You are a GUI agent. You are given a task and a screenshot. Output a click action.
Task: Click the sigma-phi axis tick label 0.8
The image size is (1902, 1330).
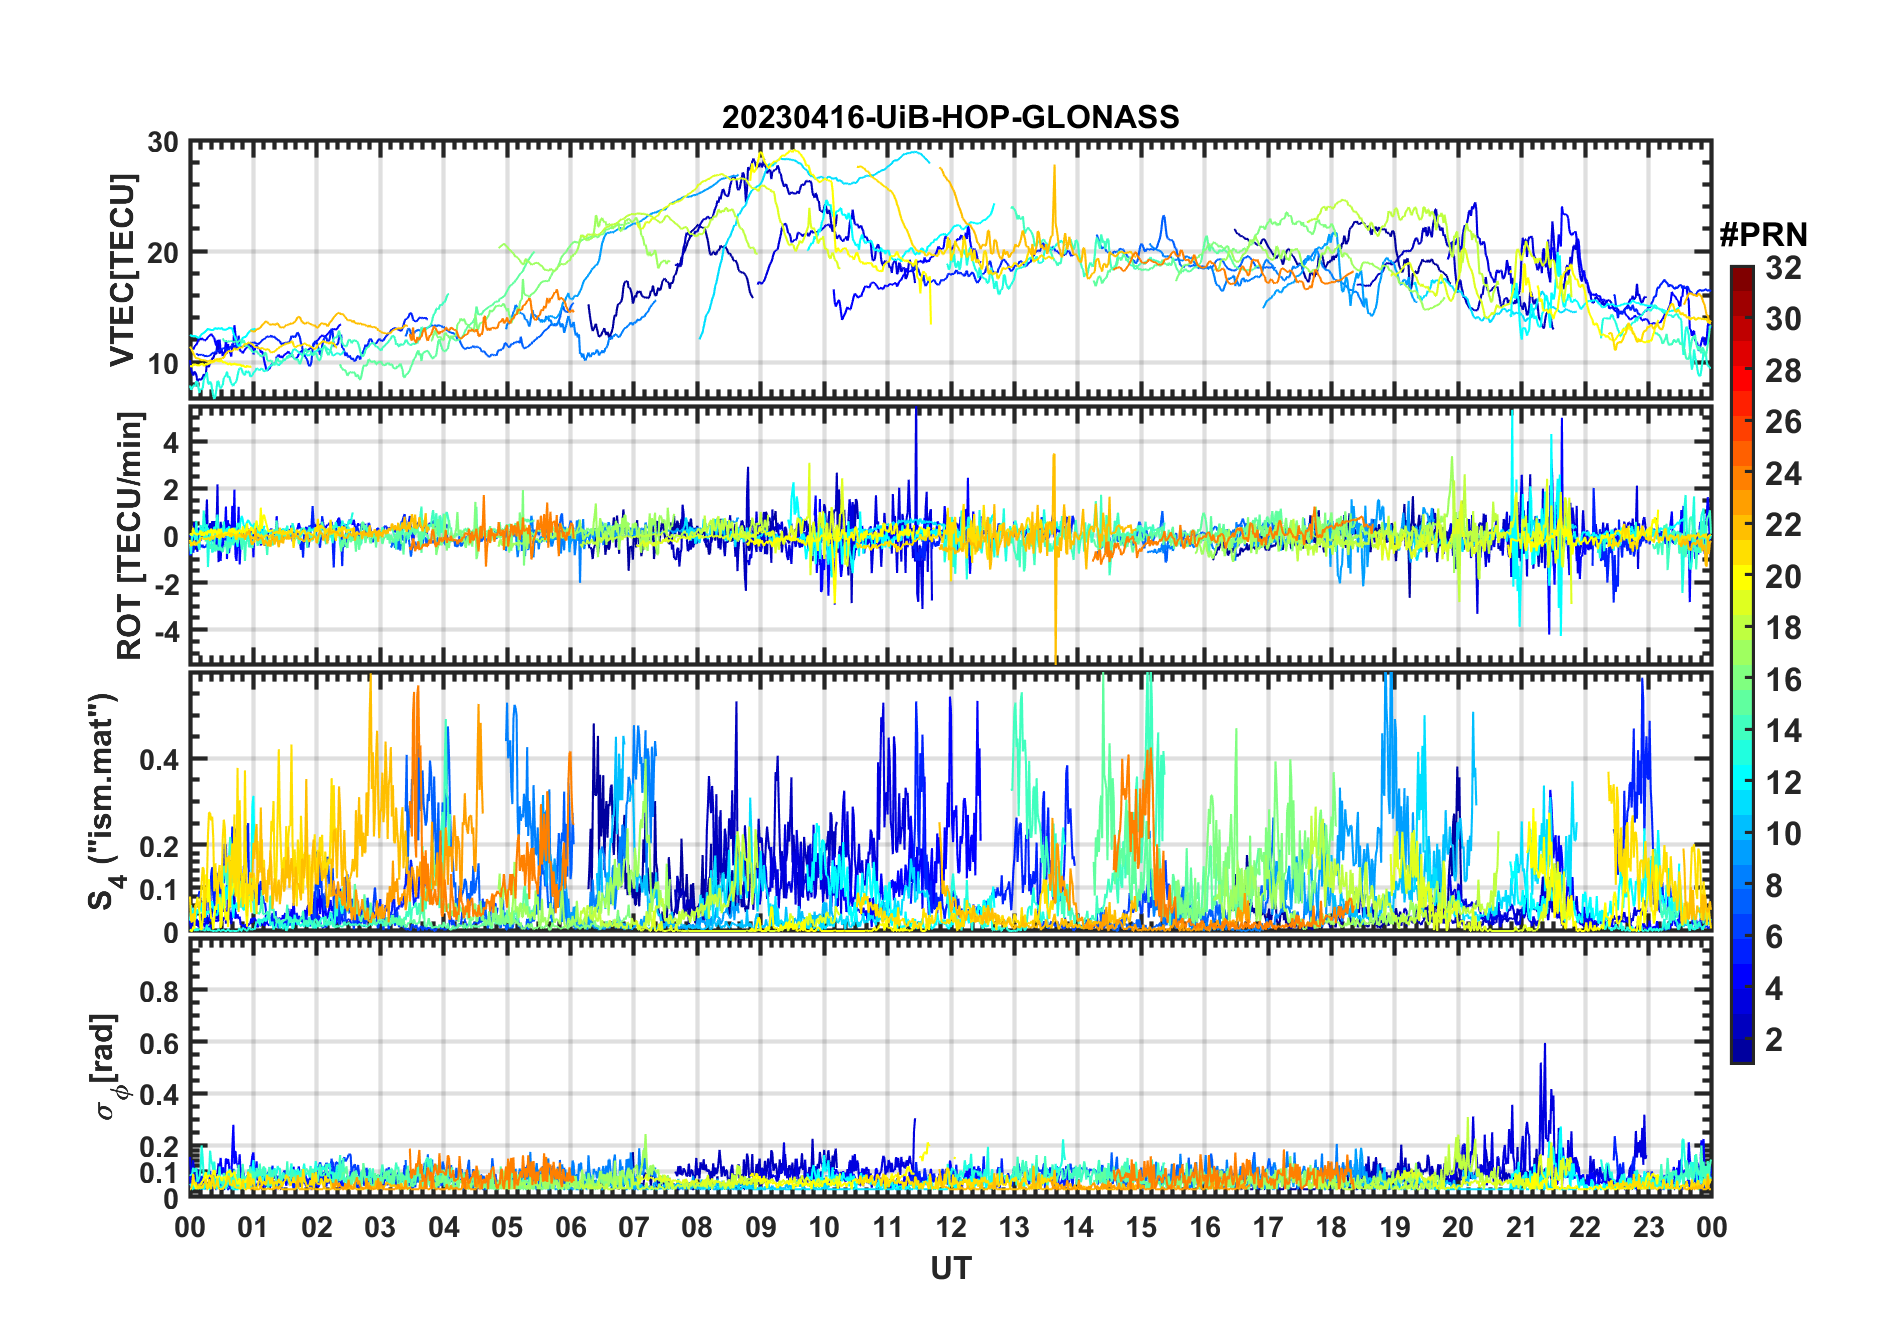(x=159, y=990)
